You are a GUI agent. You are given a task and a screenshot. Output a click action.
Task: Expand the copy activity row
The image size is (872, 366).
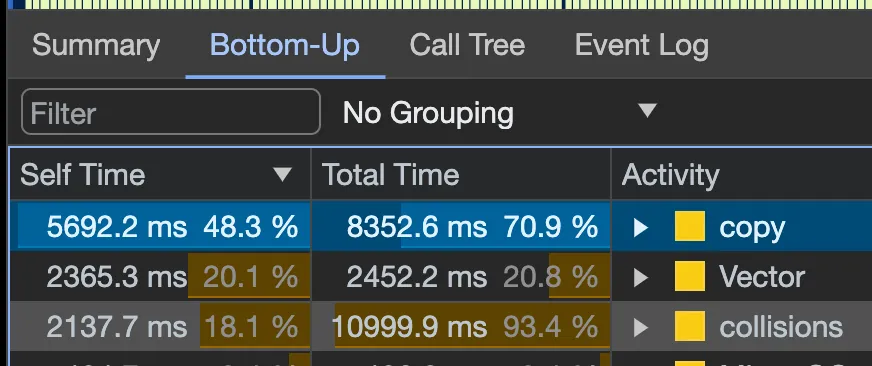[641, 227]
